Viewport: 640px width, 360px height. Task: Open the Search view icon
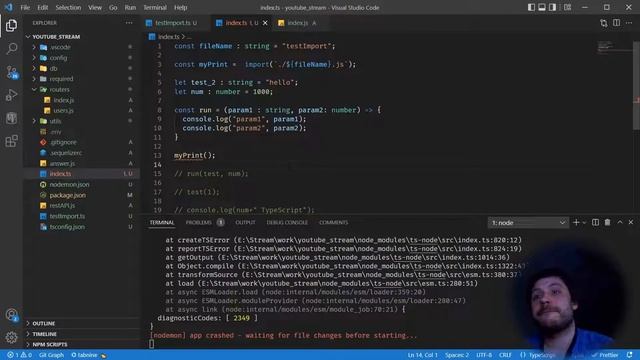[x=11, y=49]
